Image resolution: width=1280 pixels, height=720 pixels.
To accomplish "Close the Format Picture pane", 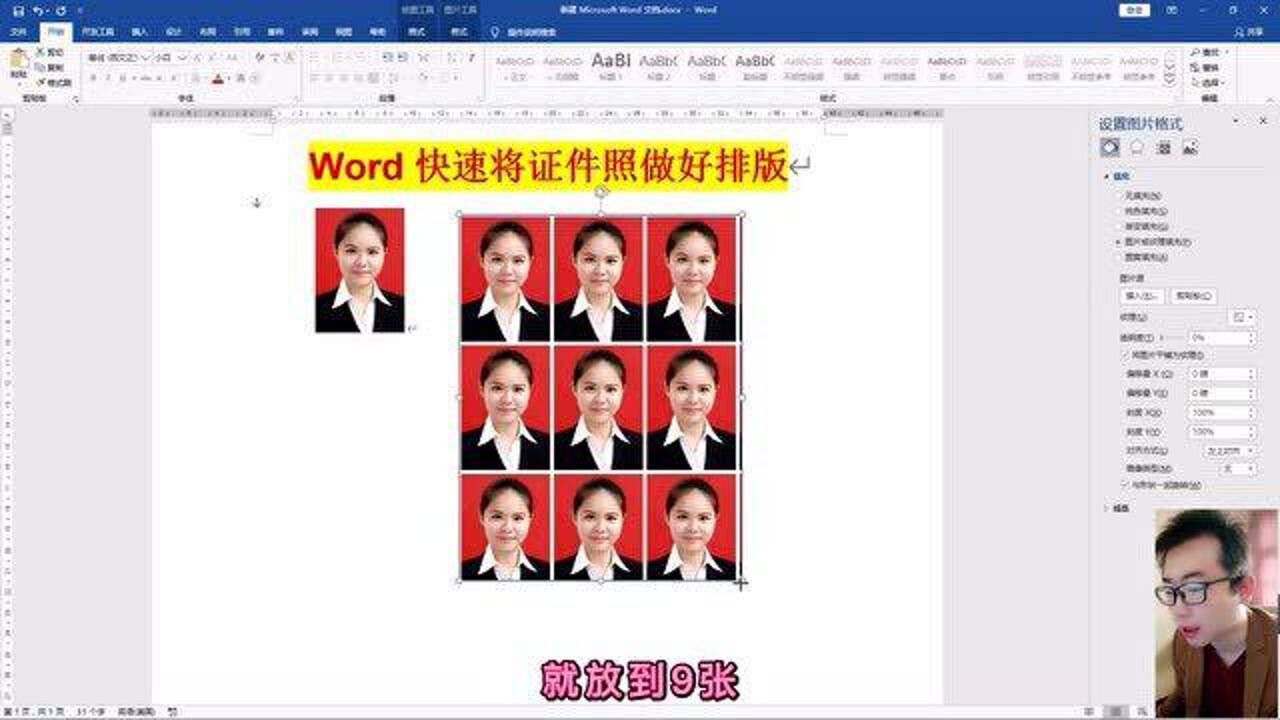I will click(x=1263, y=121).
